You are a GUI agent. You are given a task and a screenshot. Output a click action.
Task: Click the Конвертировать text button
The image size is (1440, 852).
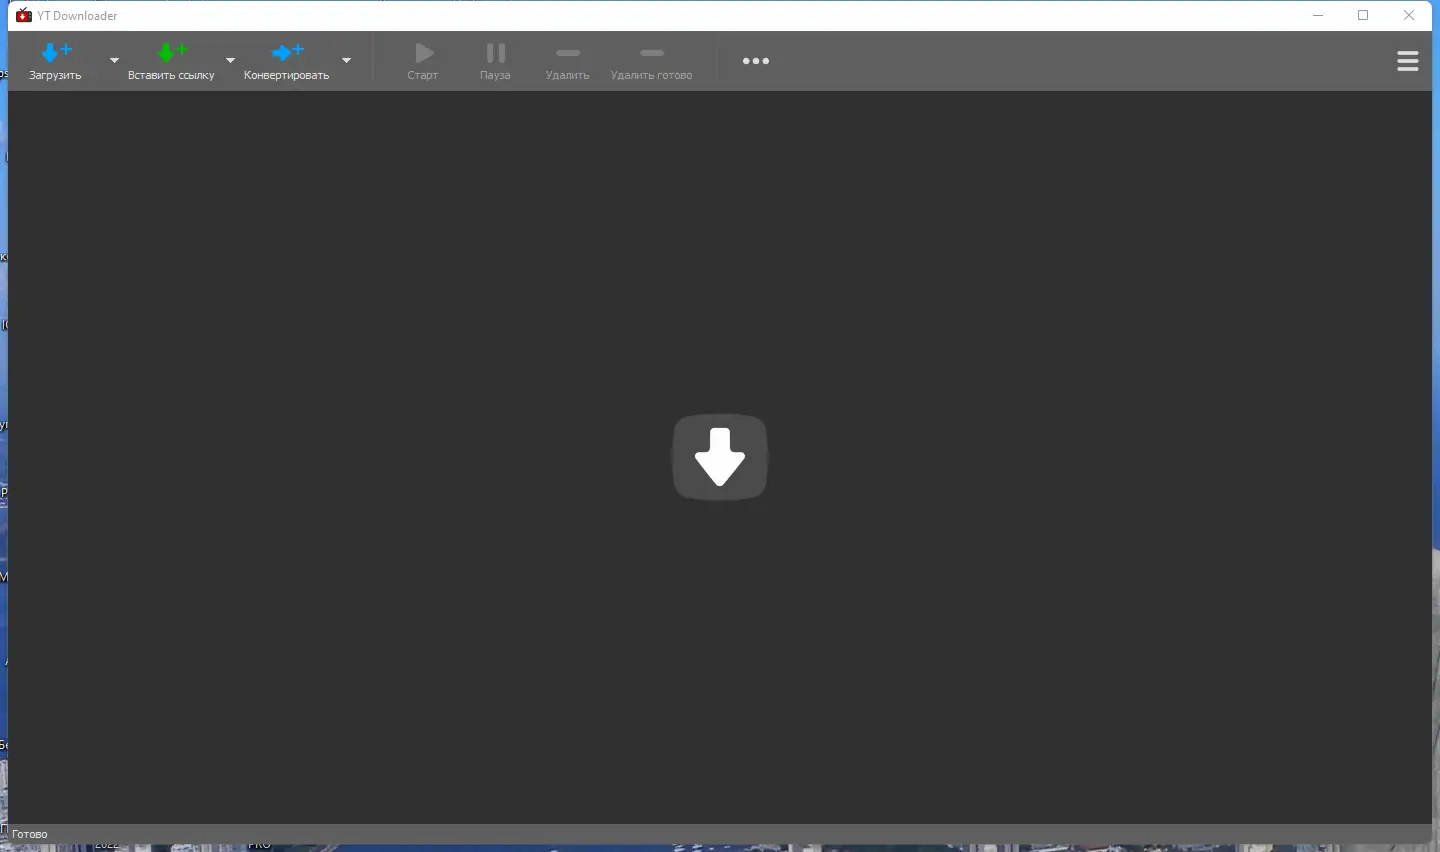(x=286, y=74)
